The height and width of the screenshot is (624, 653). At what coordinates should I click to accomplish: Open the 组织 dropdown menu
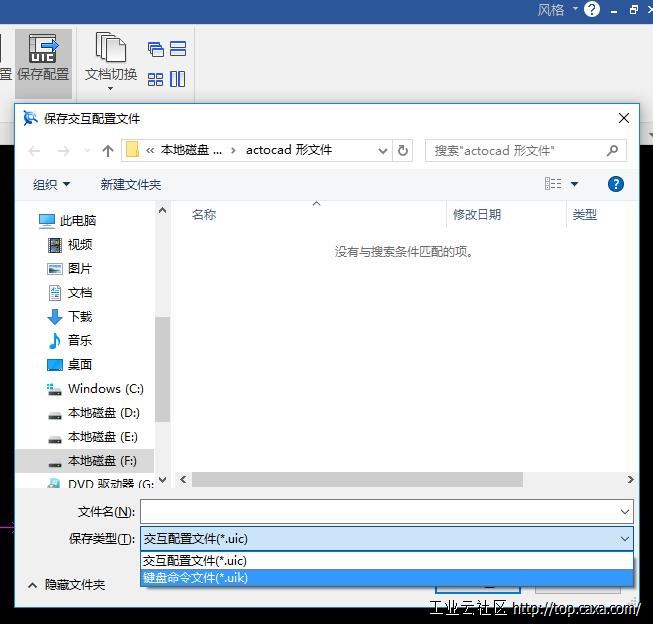point(51,184)
